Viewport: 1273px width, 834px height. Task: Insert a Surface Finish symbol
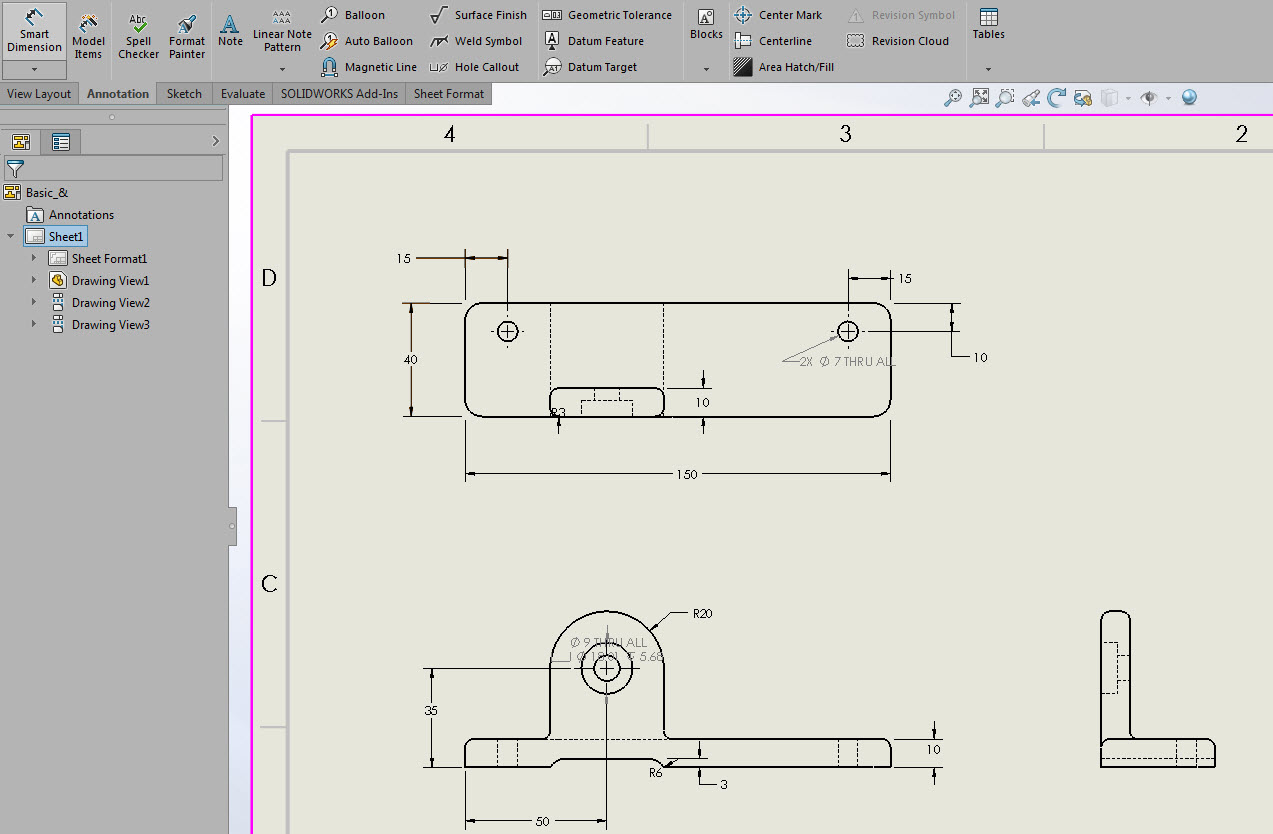478,15
